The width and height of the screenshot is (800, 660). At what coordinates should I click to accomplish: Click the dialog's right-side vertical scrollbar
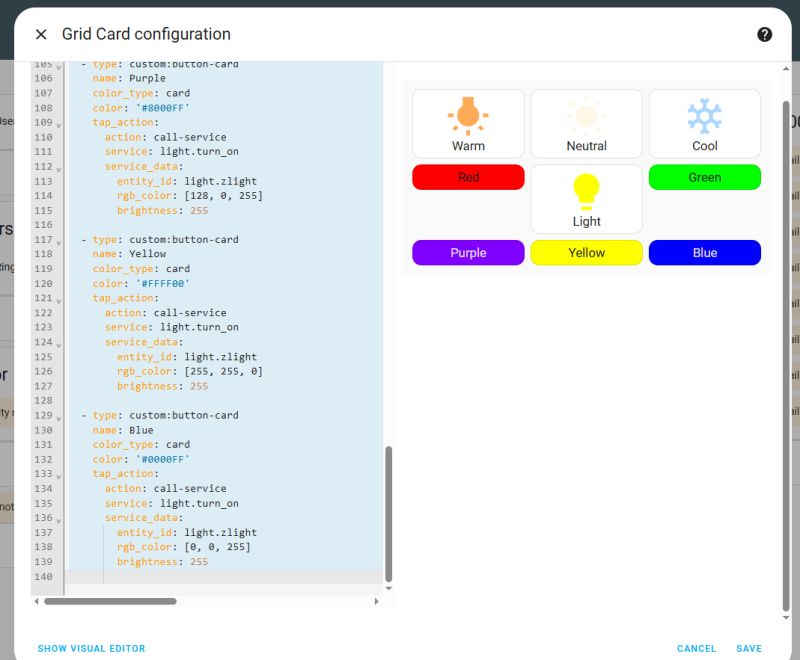click(x=786, y=355)
